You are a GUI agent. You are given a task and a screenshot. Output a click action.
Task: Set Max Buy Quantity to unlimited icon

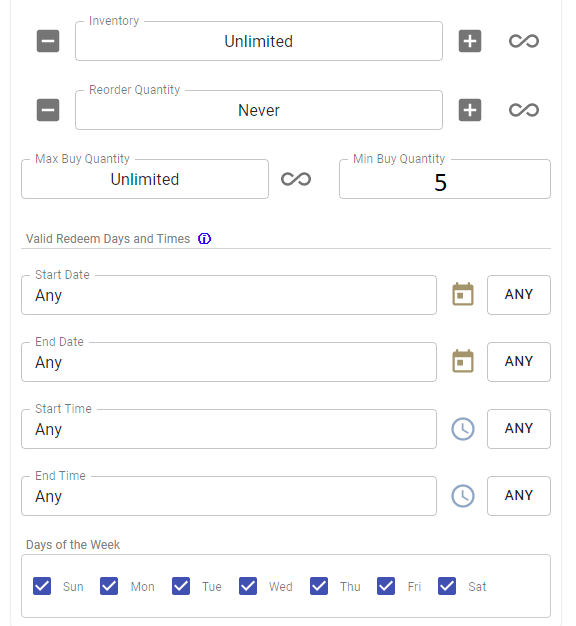click(296, 179)
